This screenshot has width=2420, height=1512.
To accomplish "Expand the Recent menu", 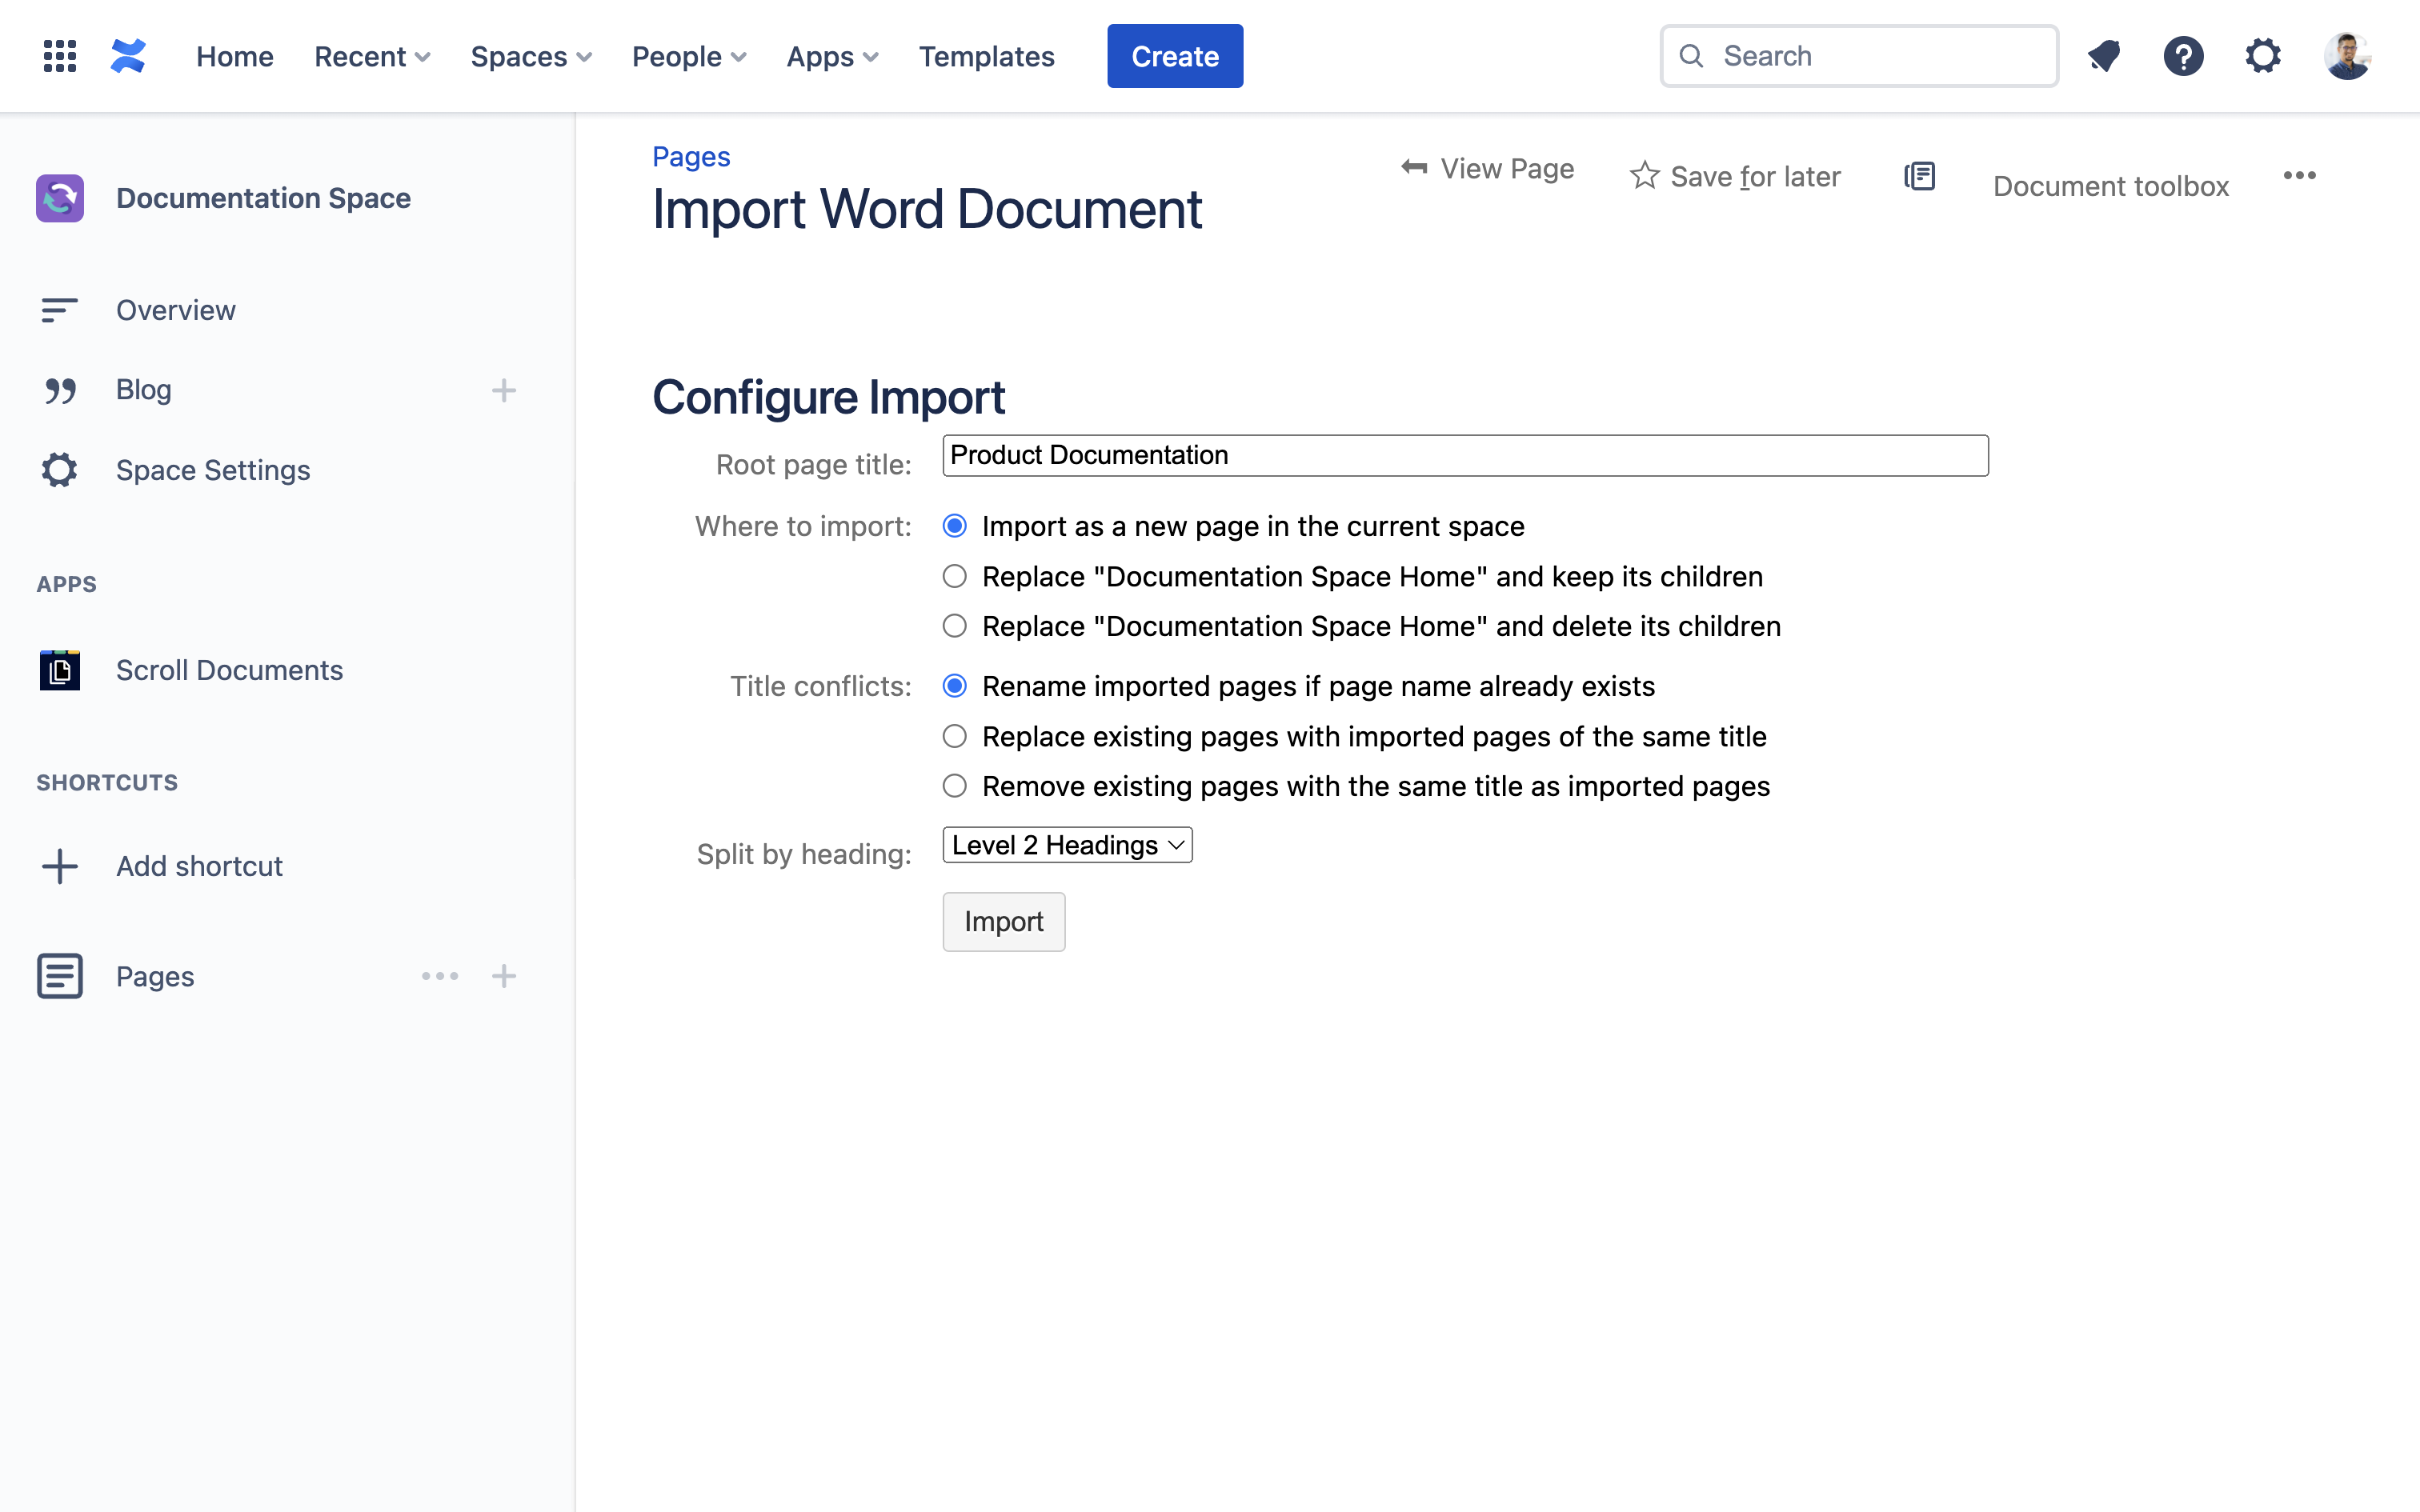I will tap(372, 57).
